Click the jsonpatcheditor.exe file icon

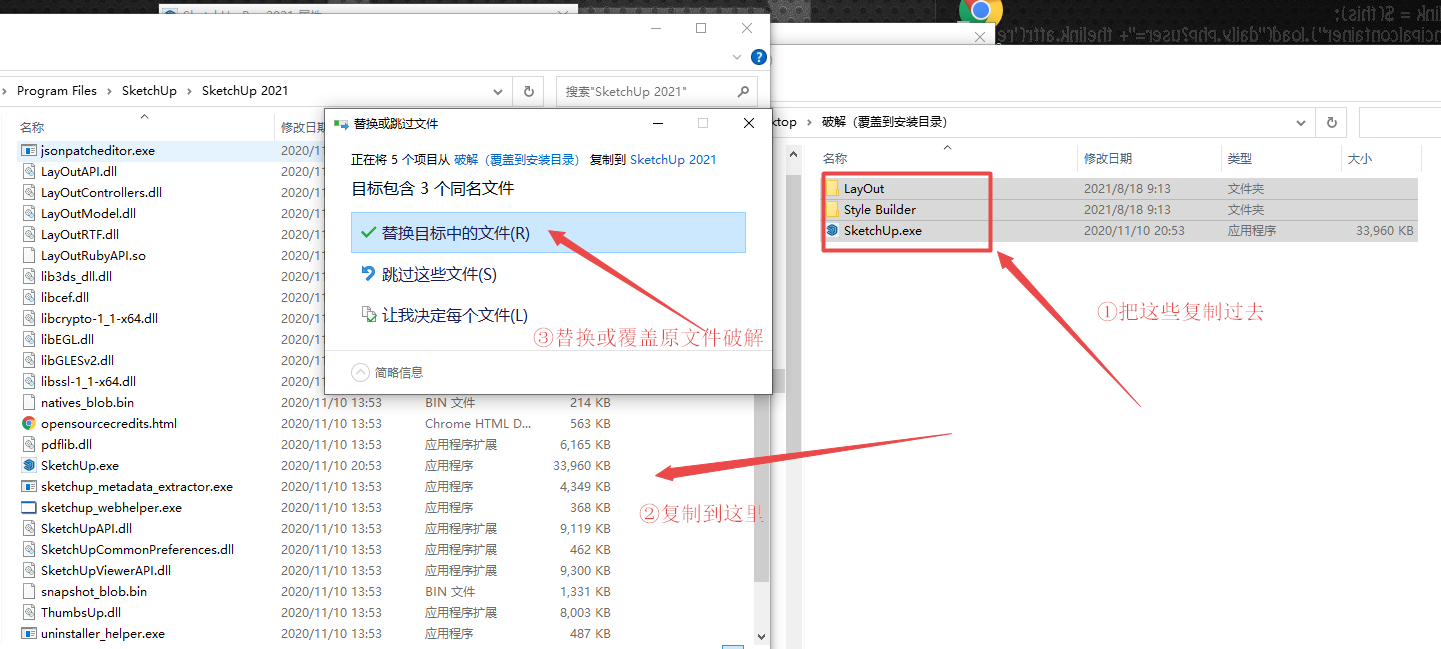[29, 150]
